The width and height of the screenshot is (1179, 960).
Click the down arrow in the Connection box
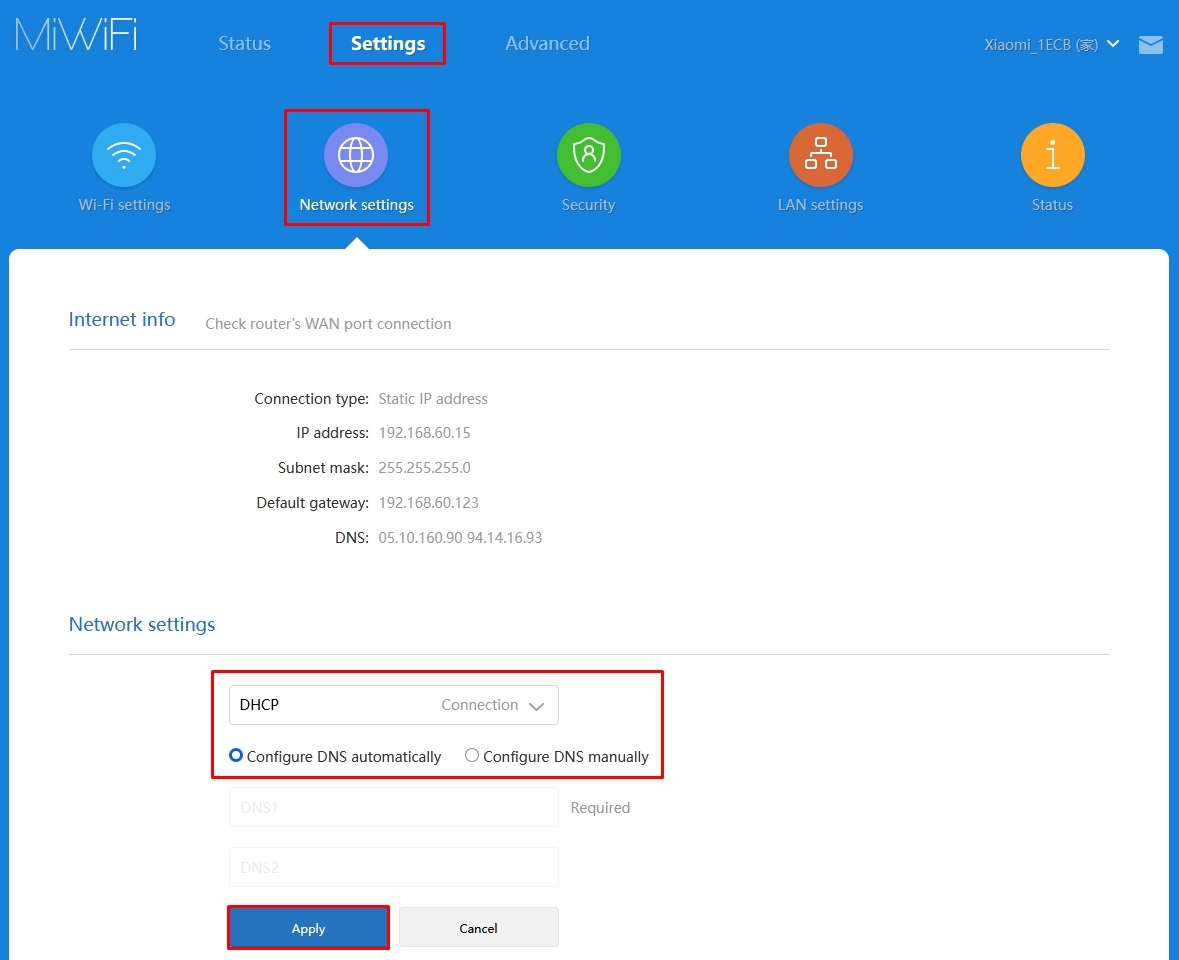pos(536,706)
